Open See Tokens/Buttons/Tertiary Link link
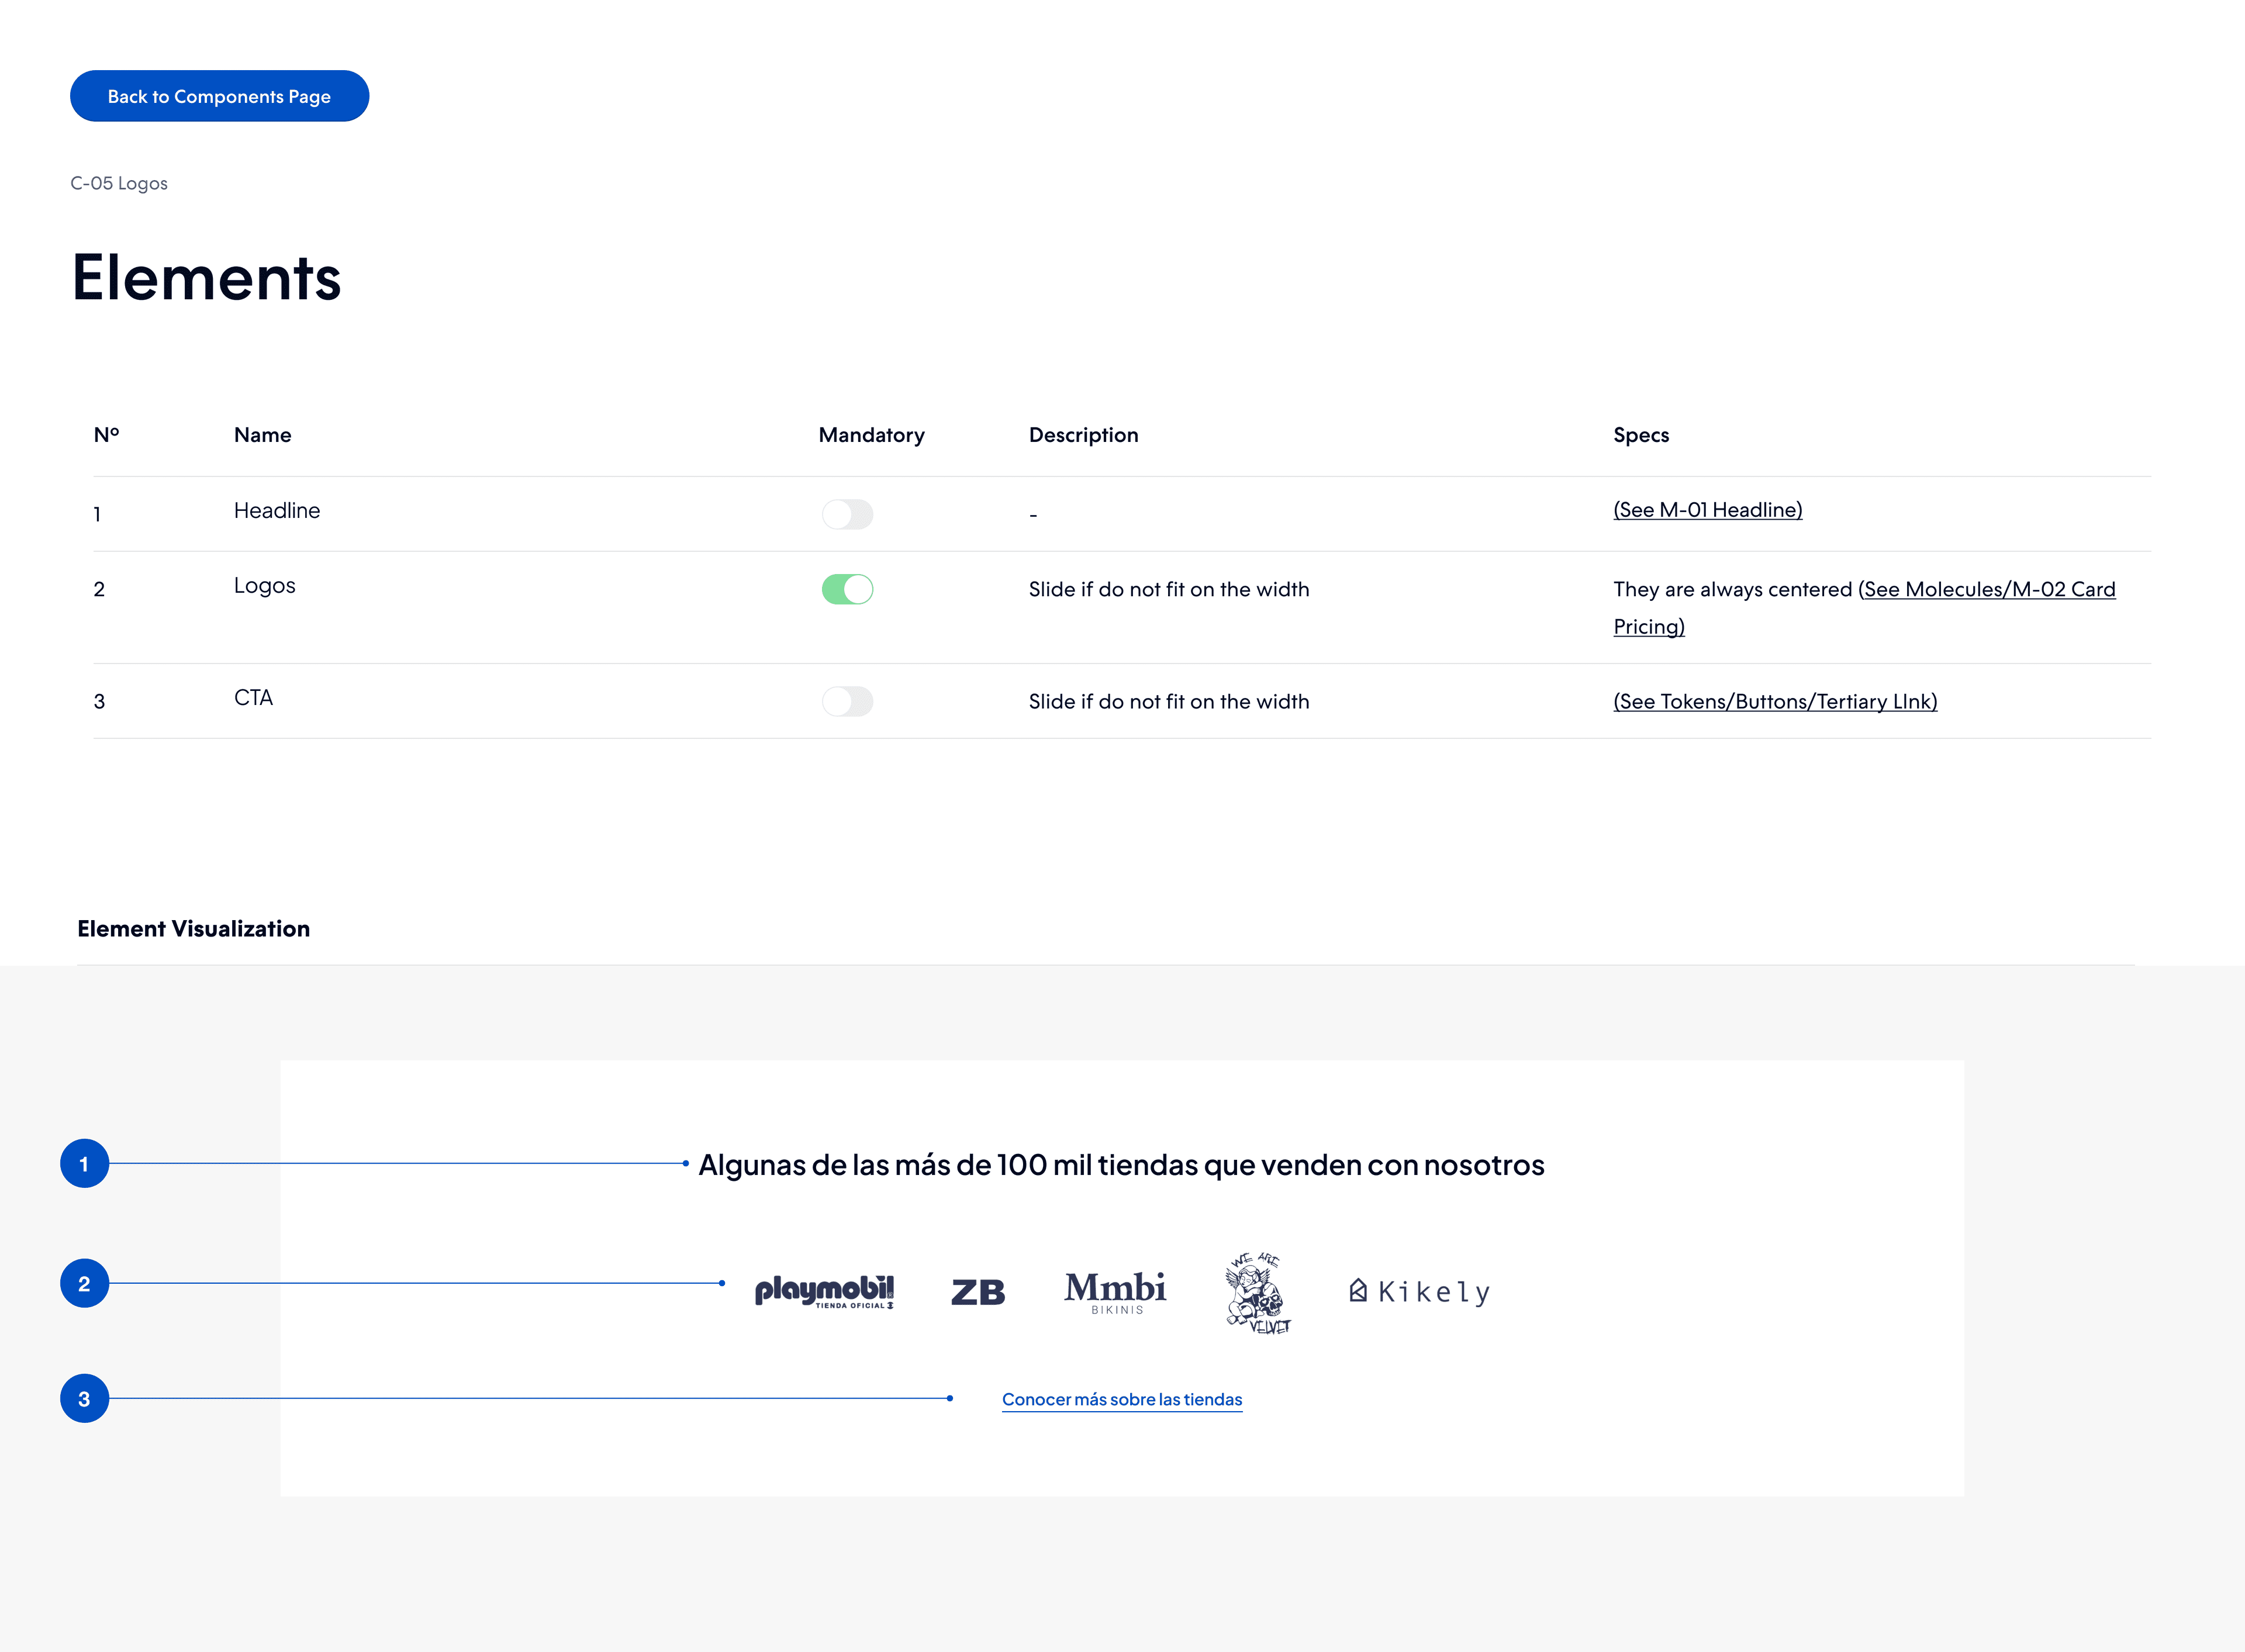 tap(1774, 702)
